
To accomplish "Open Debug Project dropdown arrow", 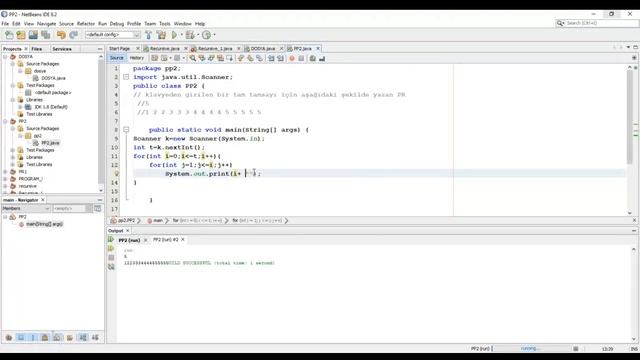I will pyautogui.click(x=198, y=35).
